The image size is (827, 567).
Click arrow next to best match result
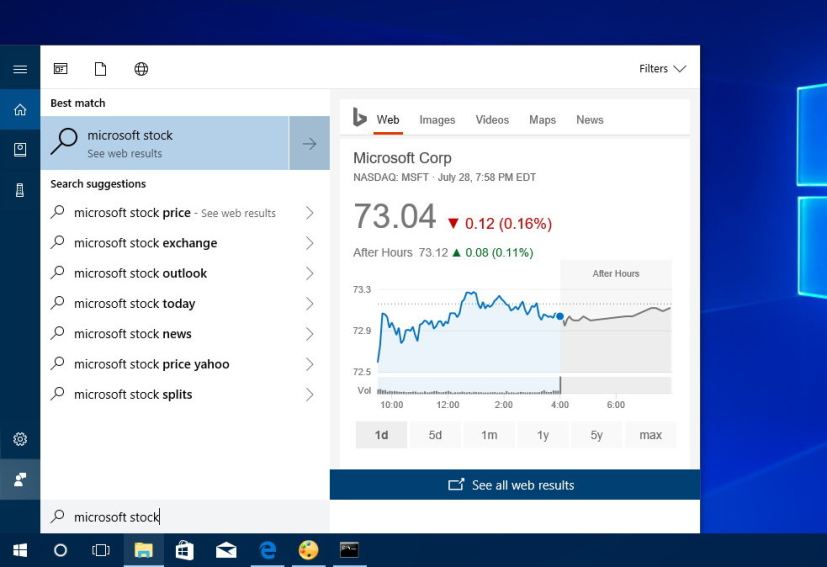pyautogui.click(x=310, y=143)
